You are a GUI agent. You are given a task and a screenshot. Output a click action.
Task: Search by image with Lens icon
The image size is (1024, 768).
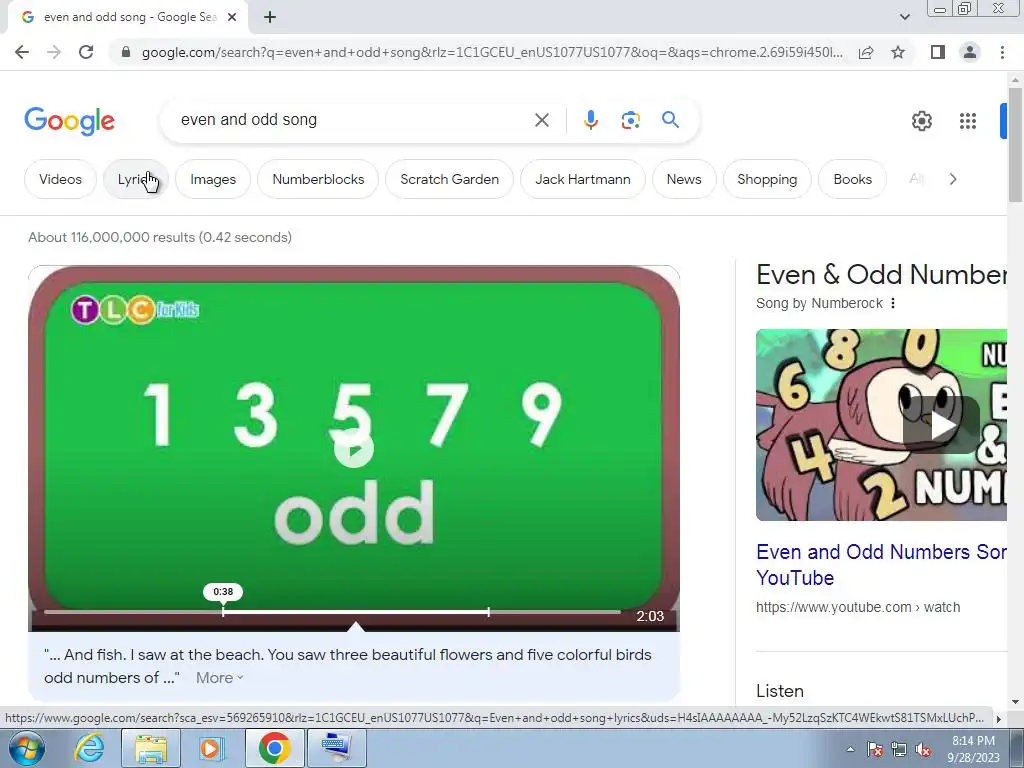coord(630,120)
